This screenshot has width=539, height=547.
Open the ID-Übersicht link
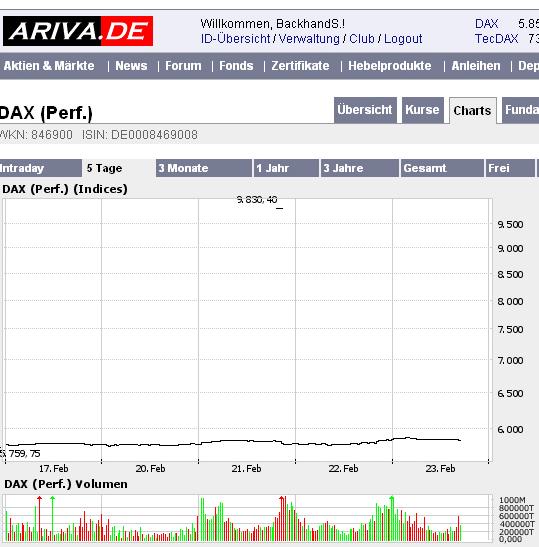[235, 39]
